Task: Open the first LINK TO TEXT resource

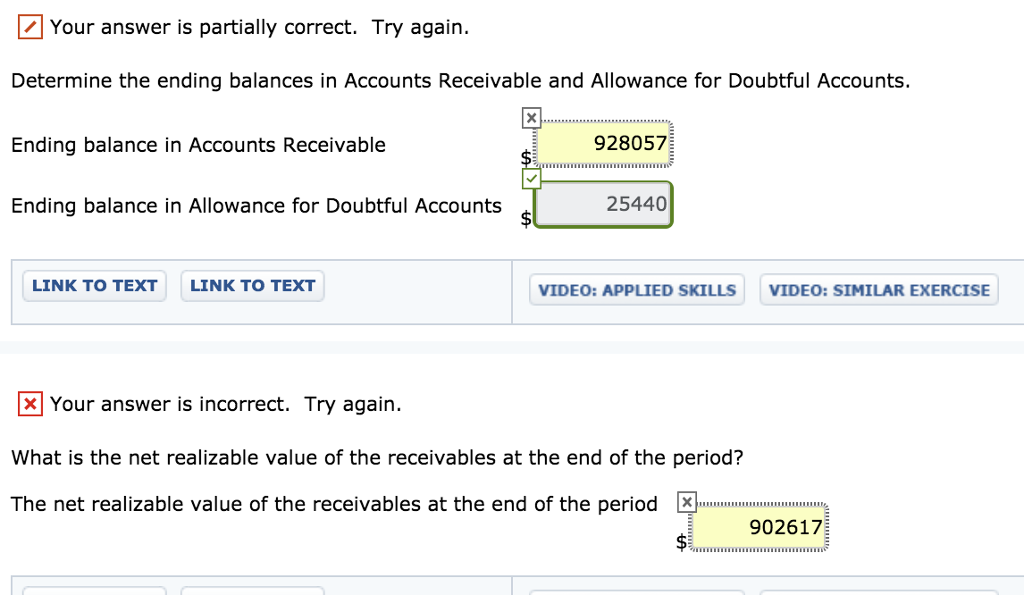Action: coord(93,285)
